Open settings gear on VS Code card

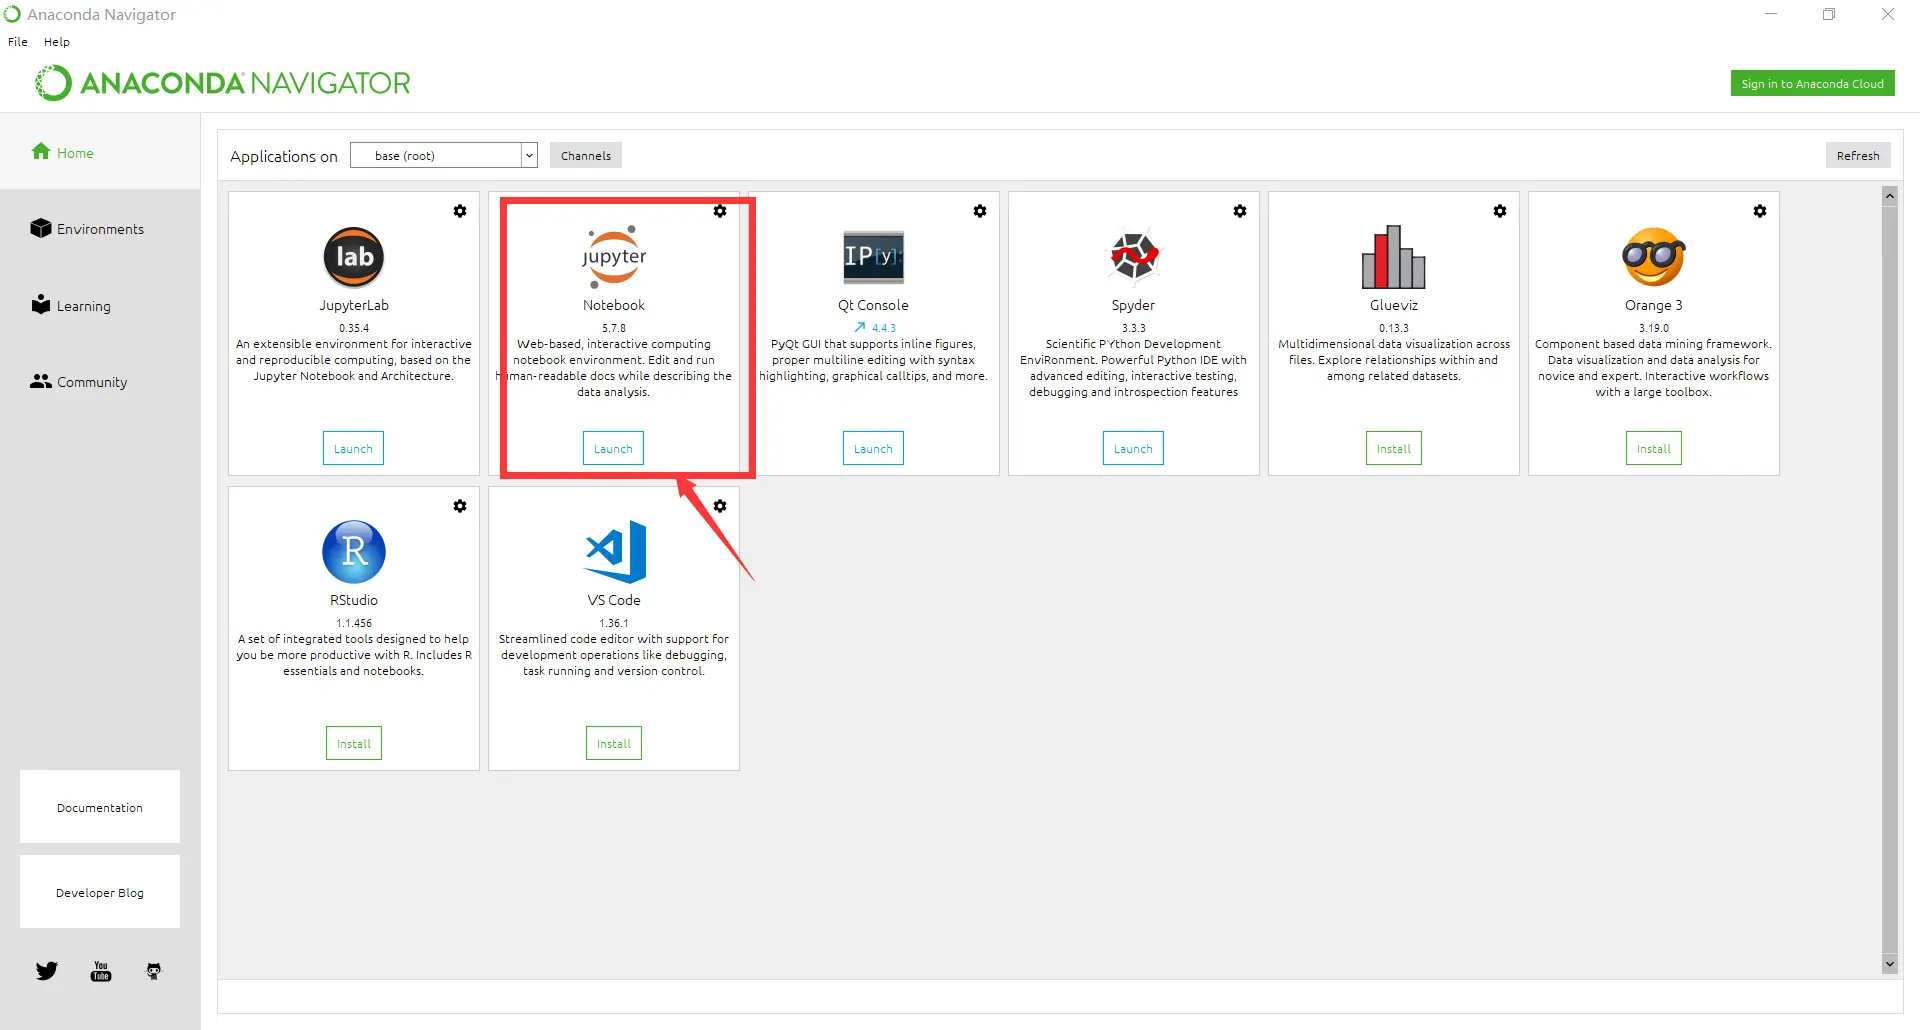tap(720, 506)
